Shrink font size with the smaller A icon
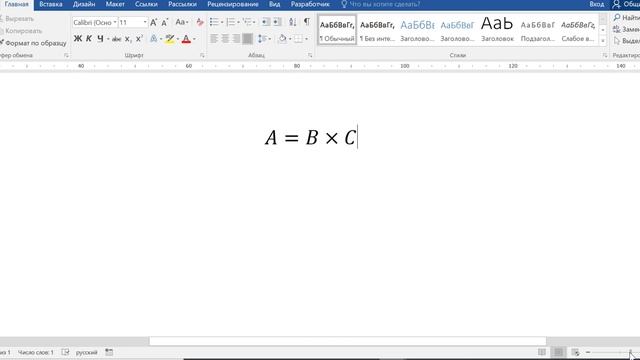The image size is (640, 360). [164, 22]
